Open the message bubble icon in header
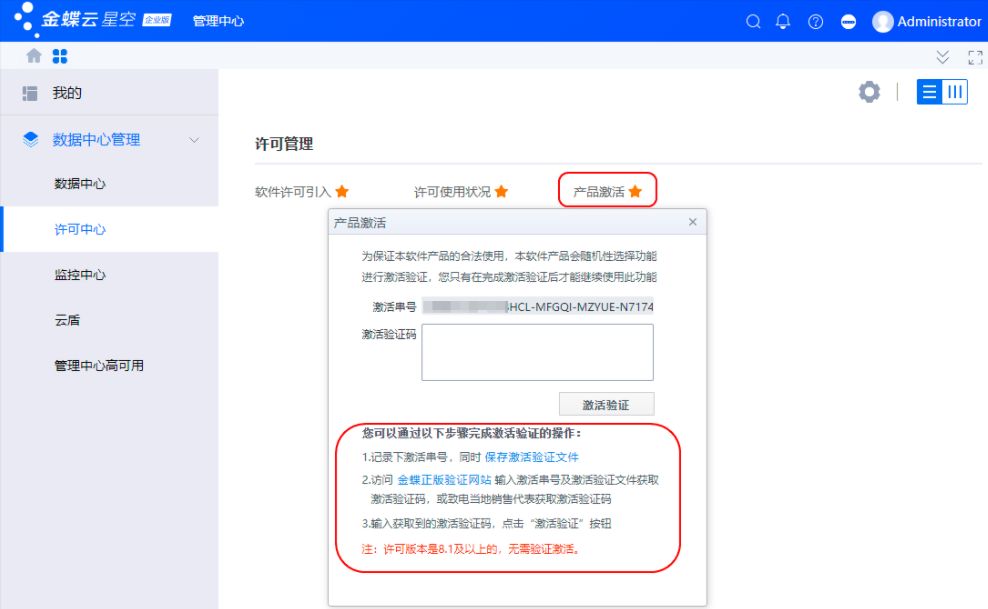Image resolution: width=988 pixels, height=609 pixels. [848, 21]
